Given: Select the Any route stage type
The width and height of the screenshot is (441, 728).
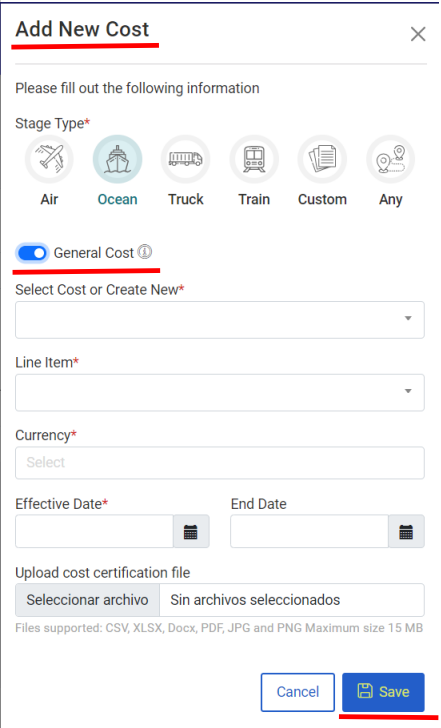Looking at the screenshot, I should coord(390,159).
